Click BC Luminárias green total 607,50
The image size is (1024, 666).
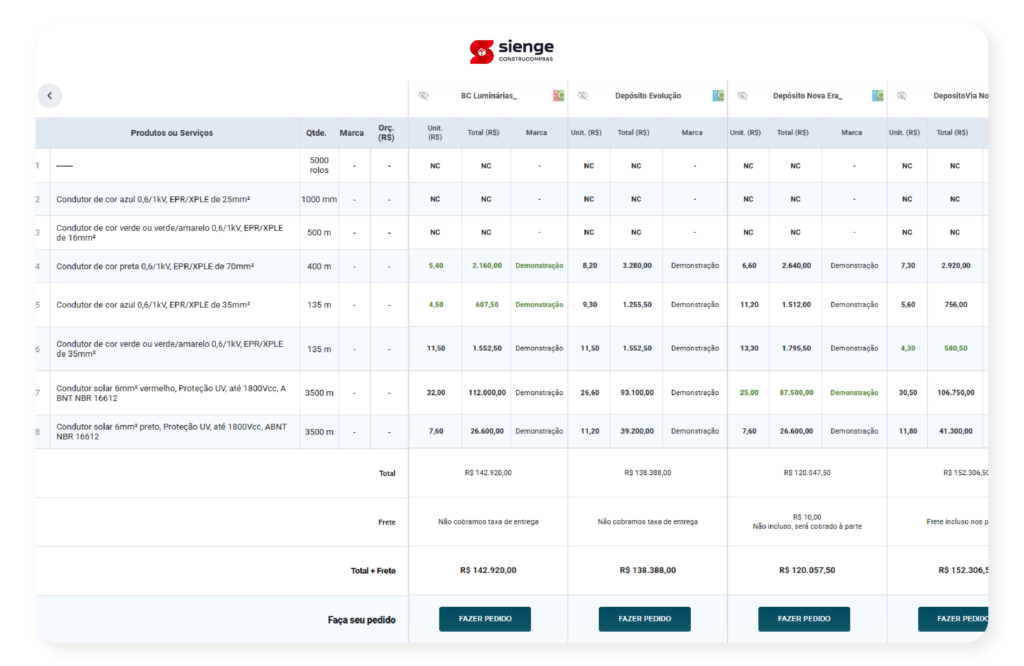(x=487, y=304)
